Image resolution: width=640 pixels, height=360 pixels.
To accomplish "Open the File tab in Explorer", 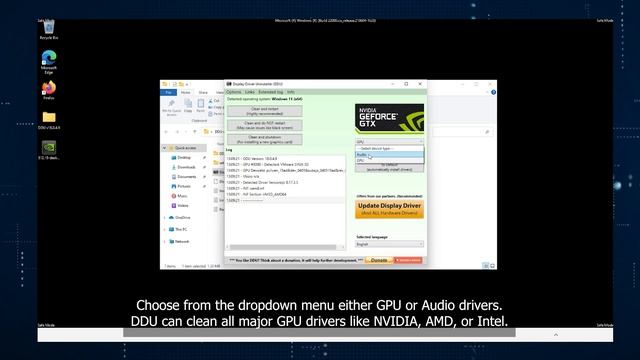I will pyautogui.click(x=169, y=93).
